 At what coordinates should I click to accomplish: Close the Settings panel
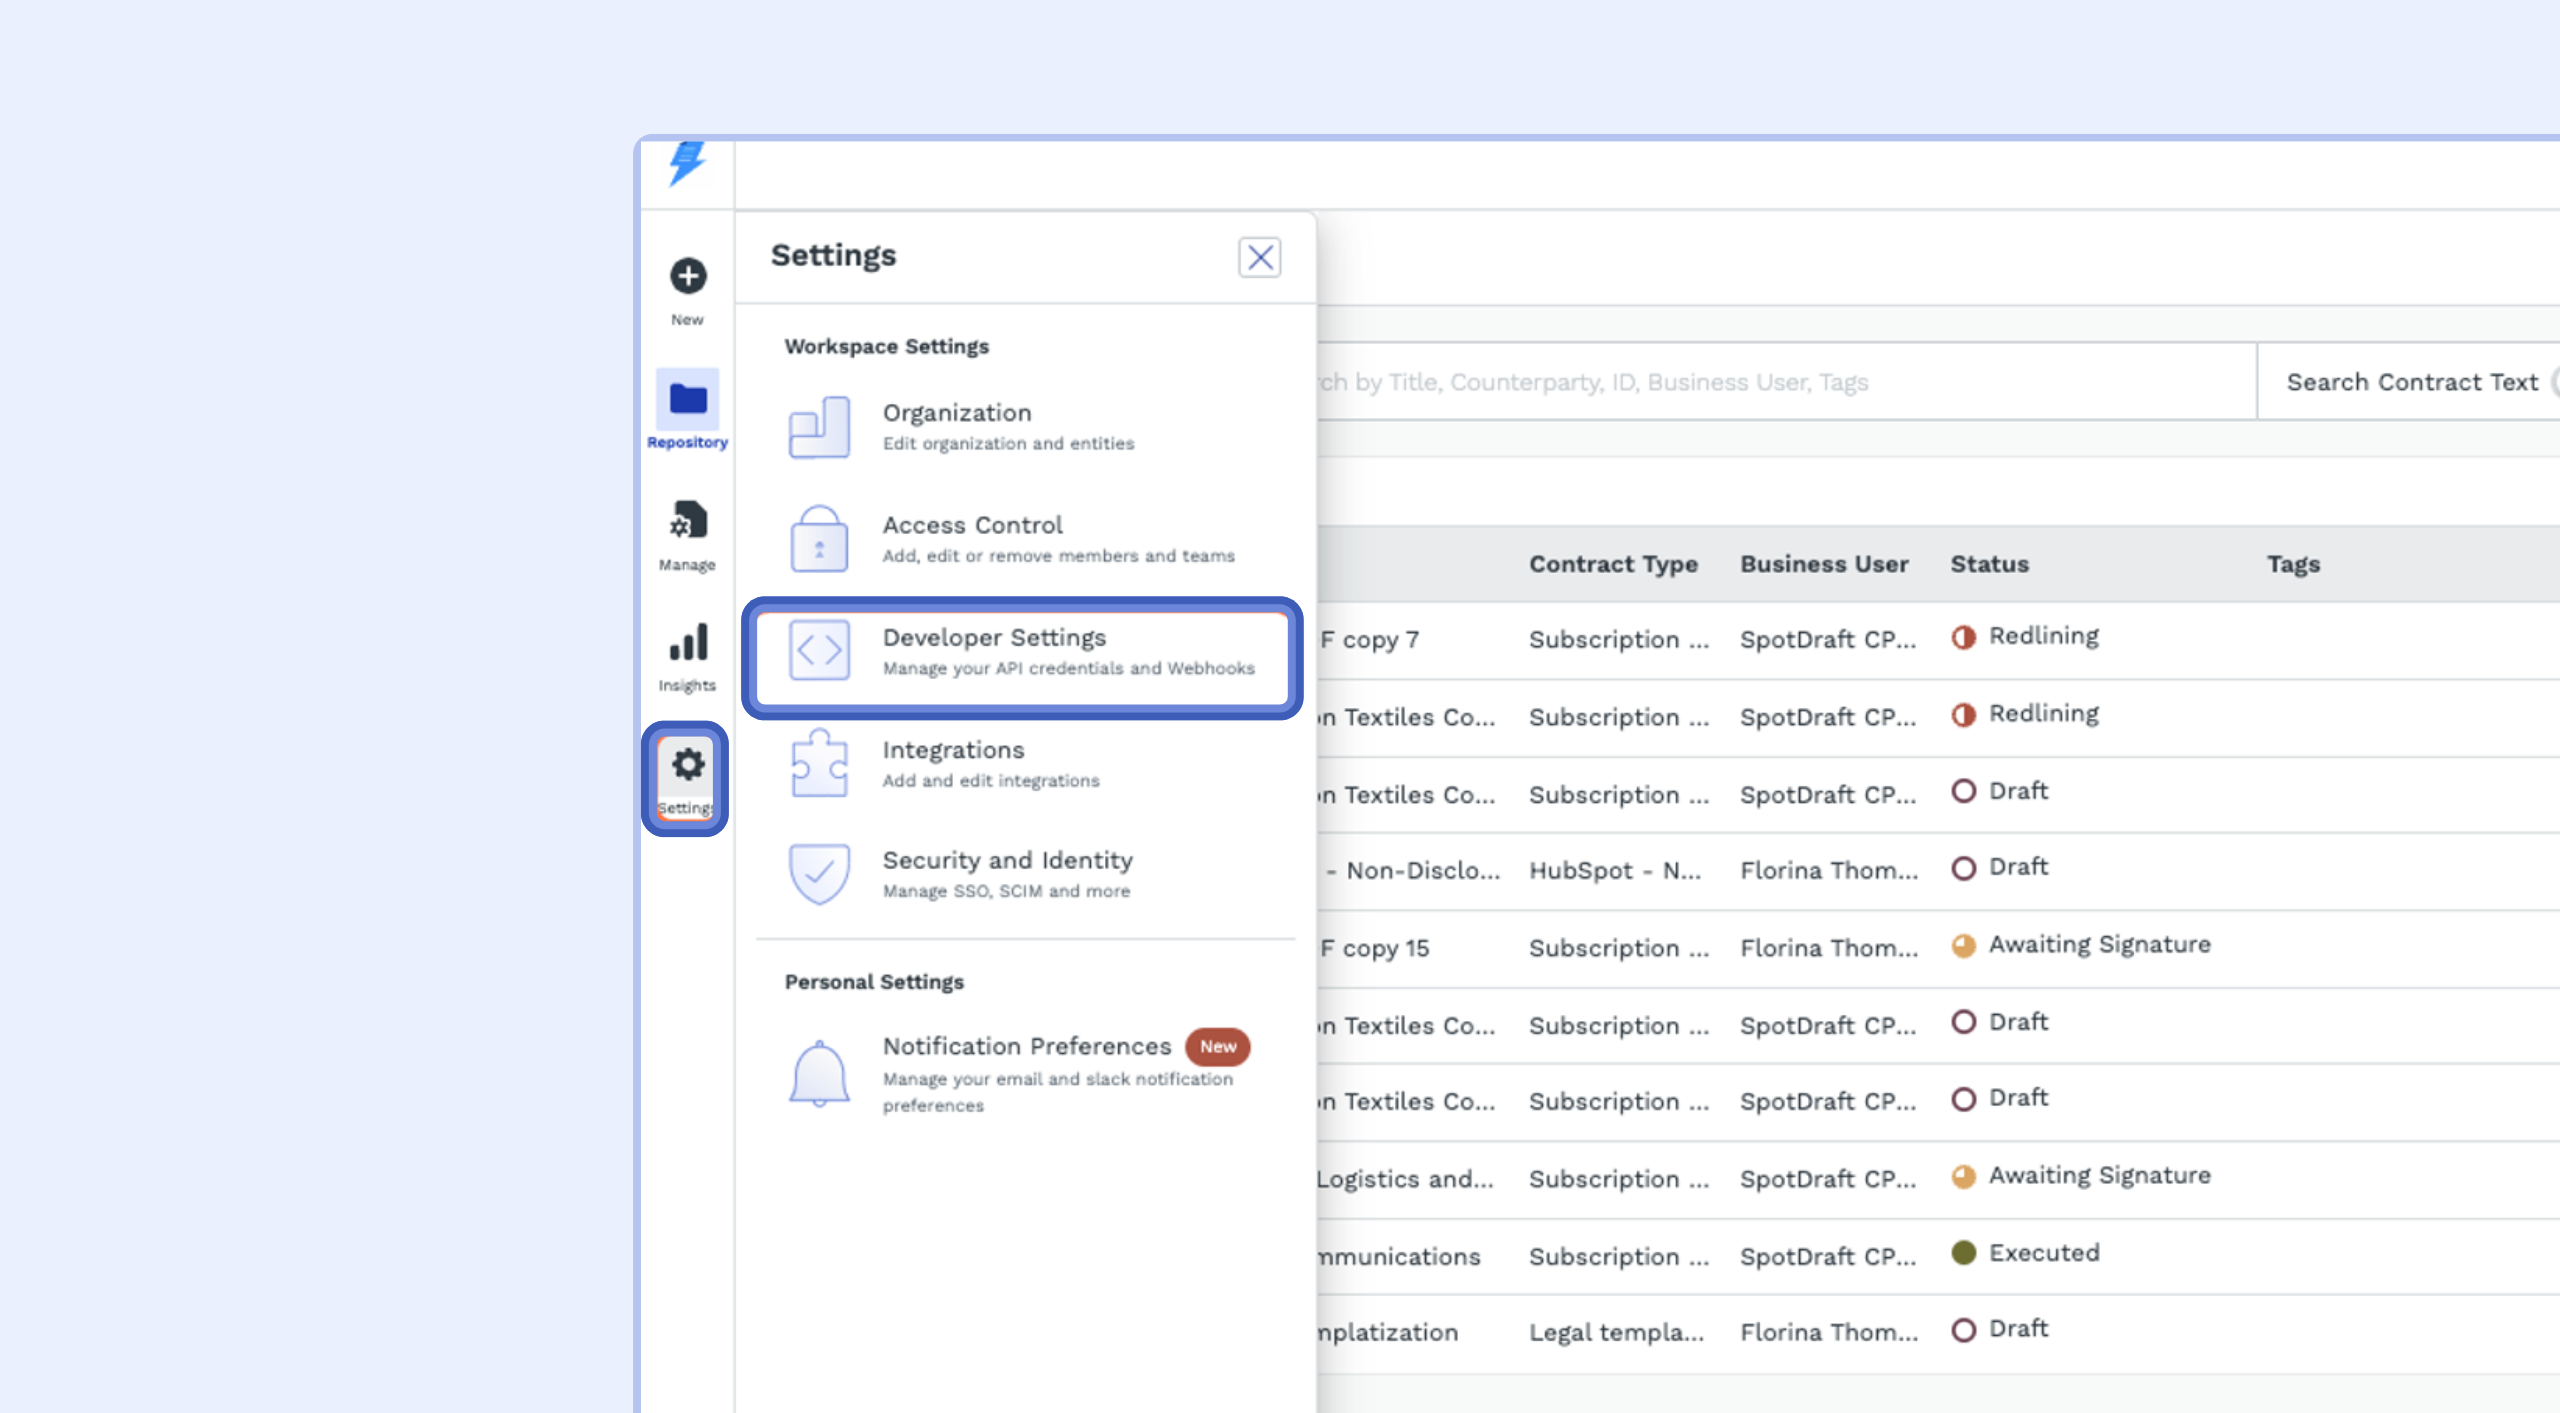(1259, 258)
